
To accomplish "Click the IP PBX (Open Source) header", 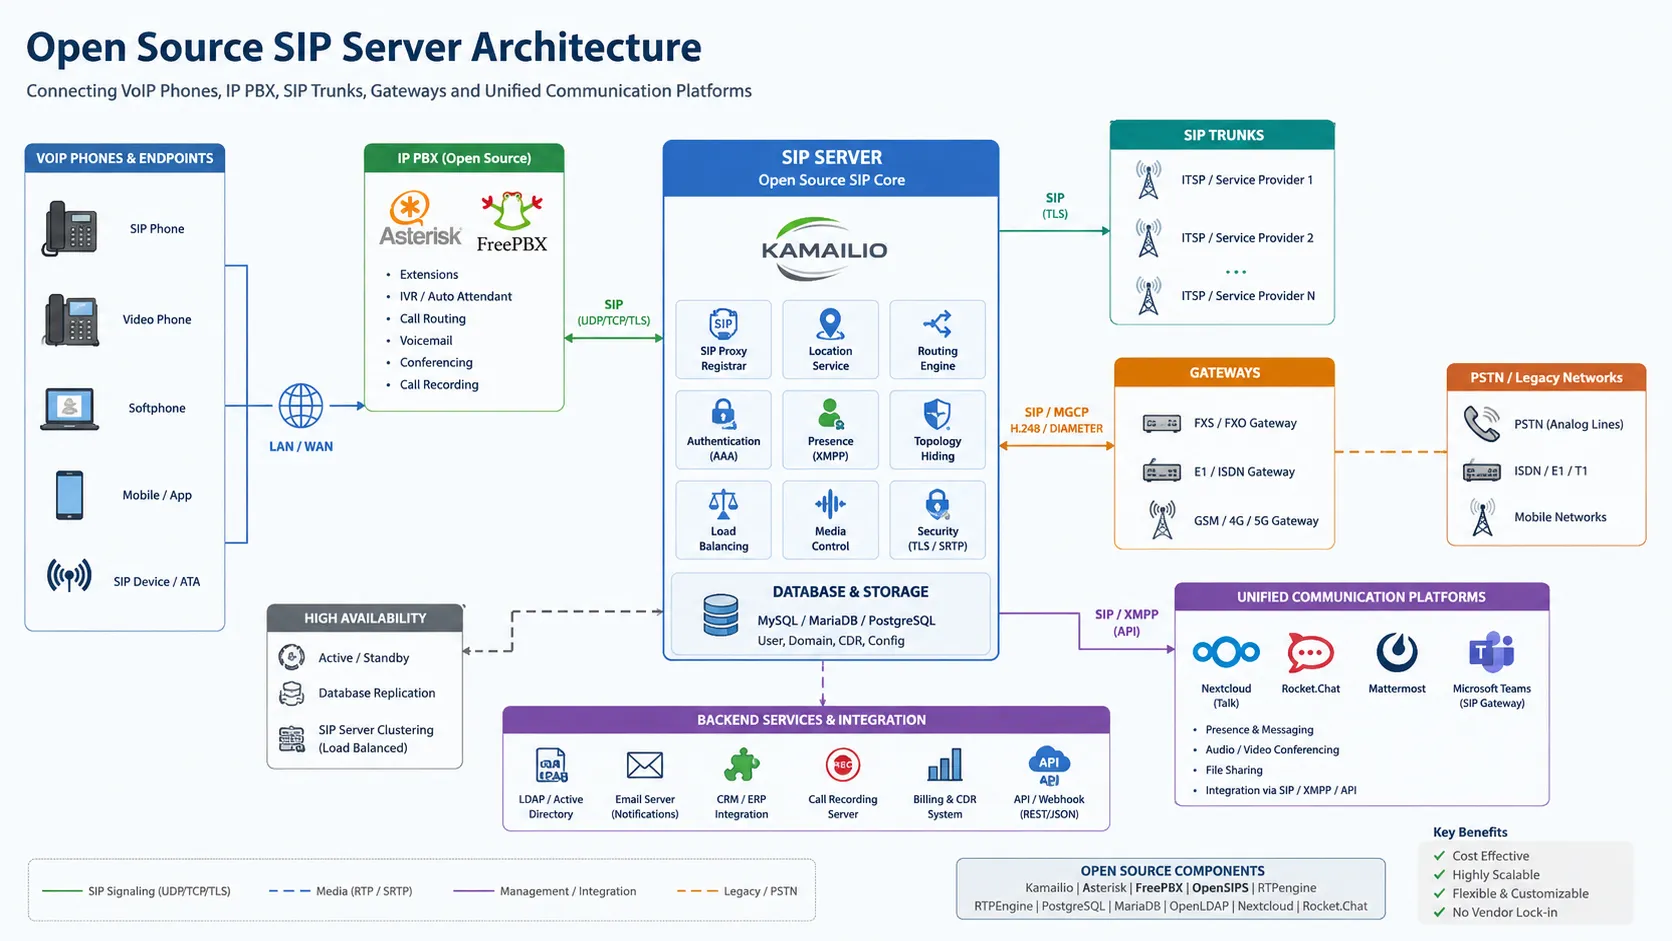I will [x=464, y=158].
